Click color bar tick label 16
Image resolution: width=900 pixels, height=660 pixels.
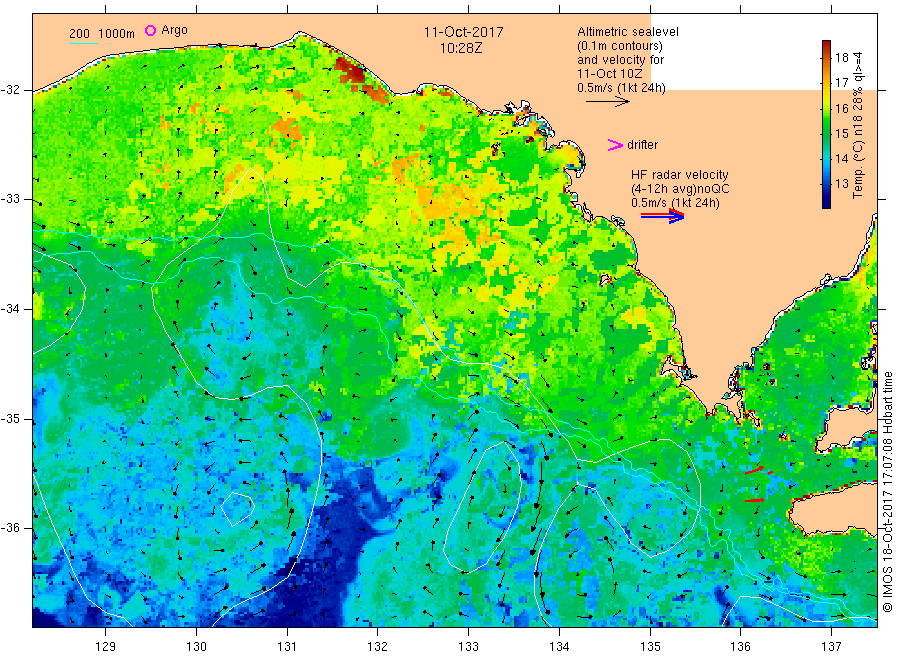click(x=841, y=108)
